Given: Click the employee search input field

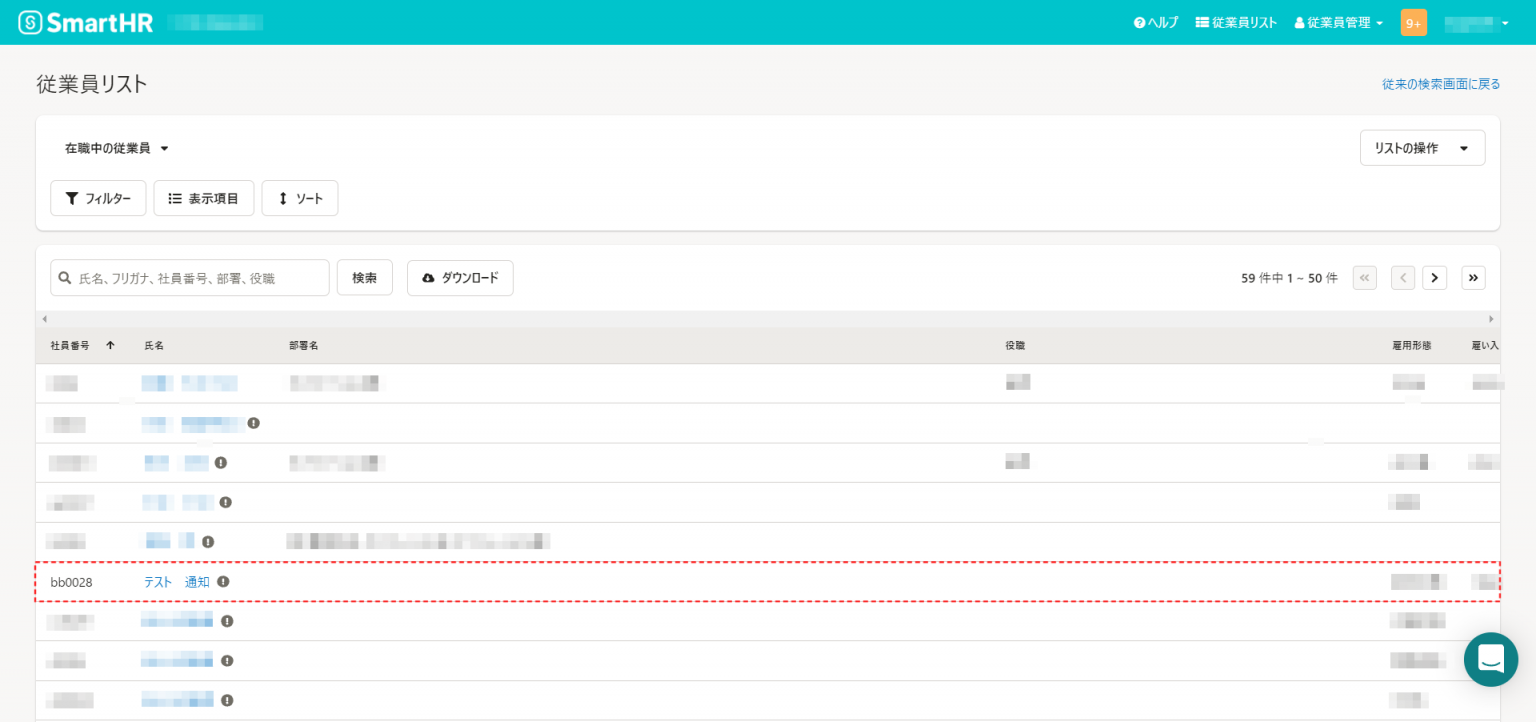Looking at the screenshot, I should pos(190,278).
